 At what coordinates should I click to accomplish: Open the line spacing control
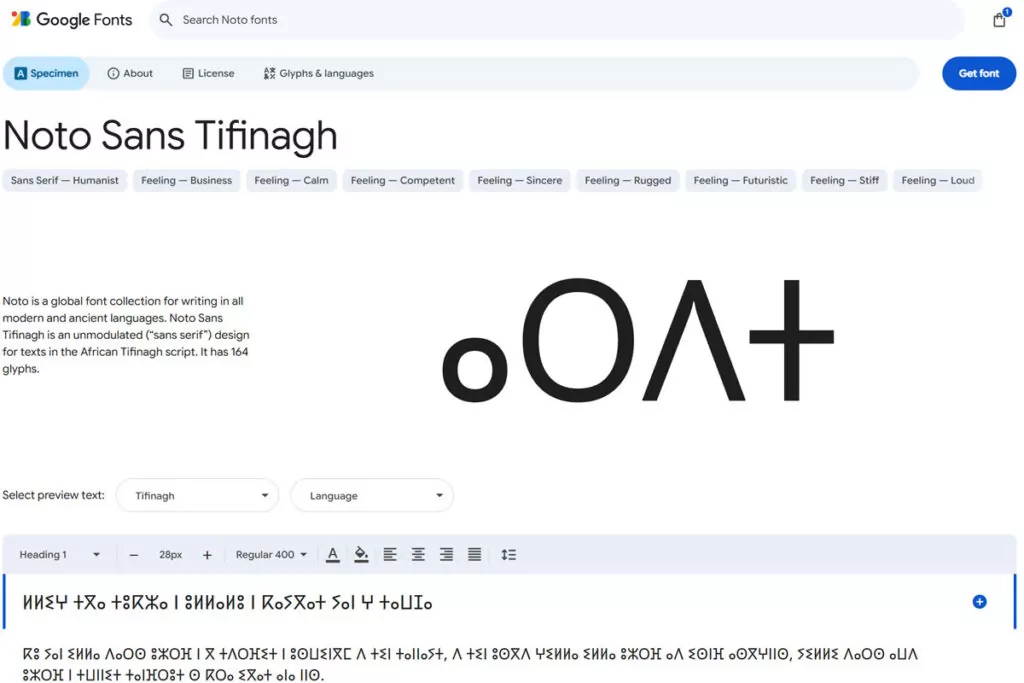point(508,554)
